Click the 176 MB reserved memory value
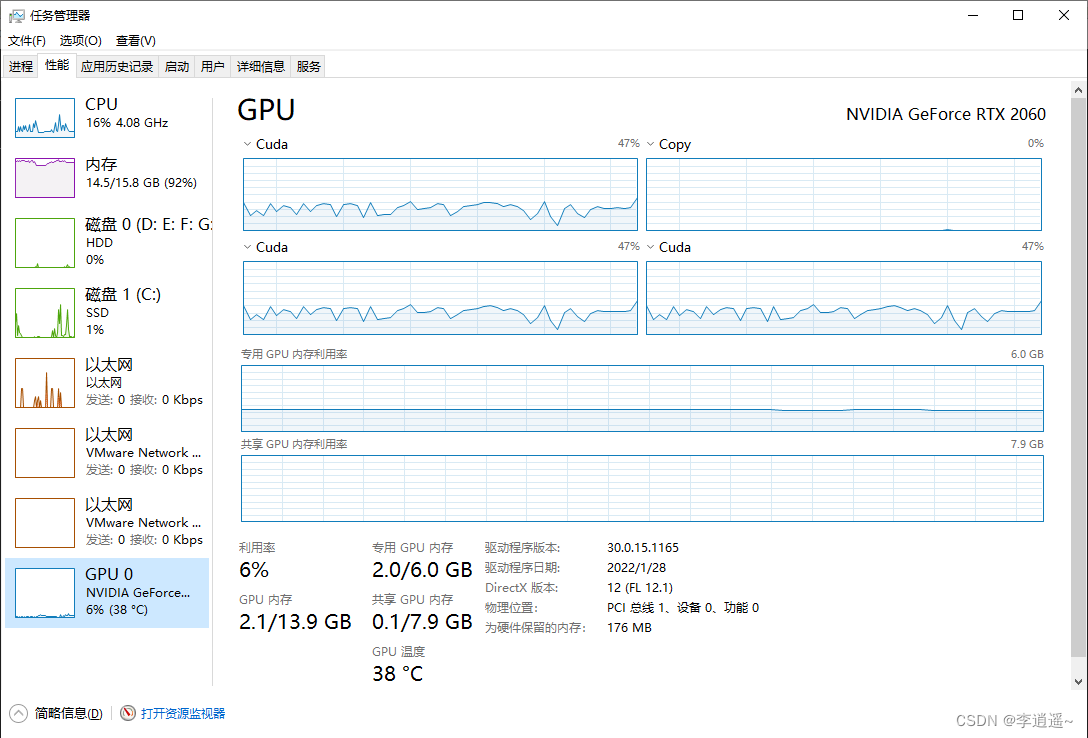Viewport: 1088px width, 738px height. coord(629,628)
